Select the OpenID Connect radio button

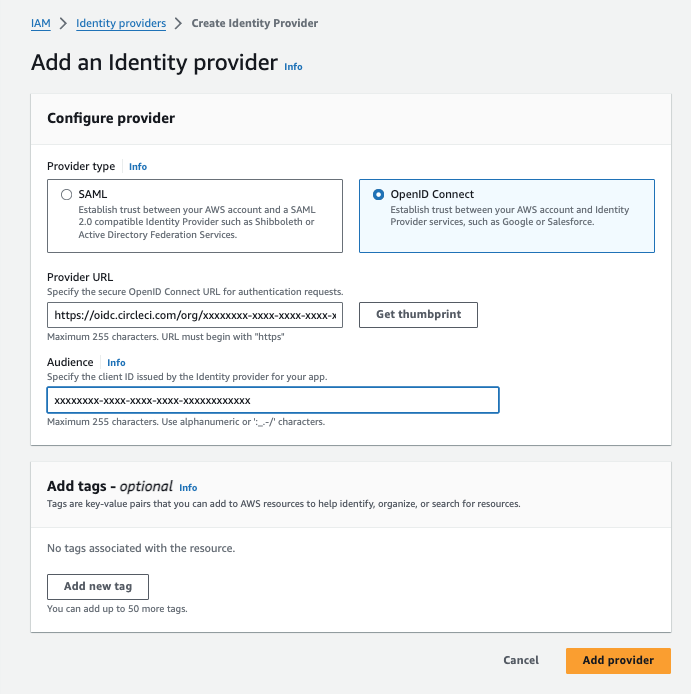pos(378,195)
